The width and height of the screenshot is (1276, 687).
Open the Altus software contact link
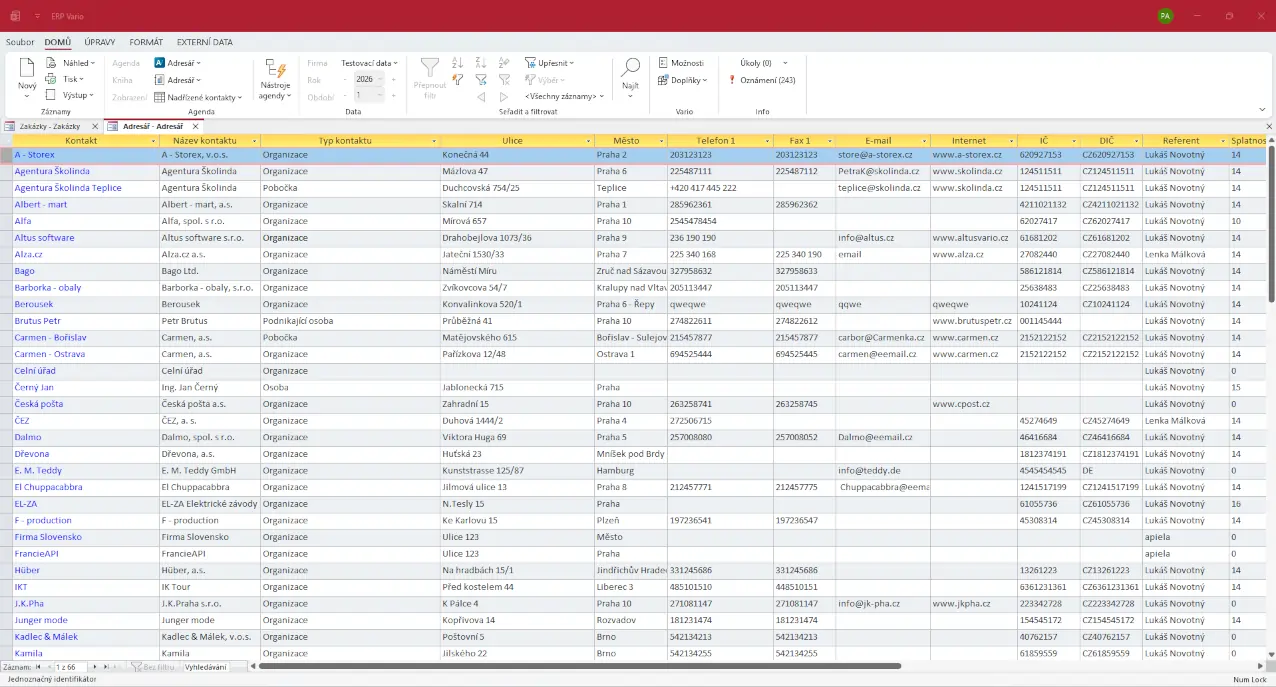tap(44, 238)
